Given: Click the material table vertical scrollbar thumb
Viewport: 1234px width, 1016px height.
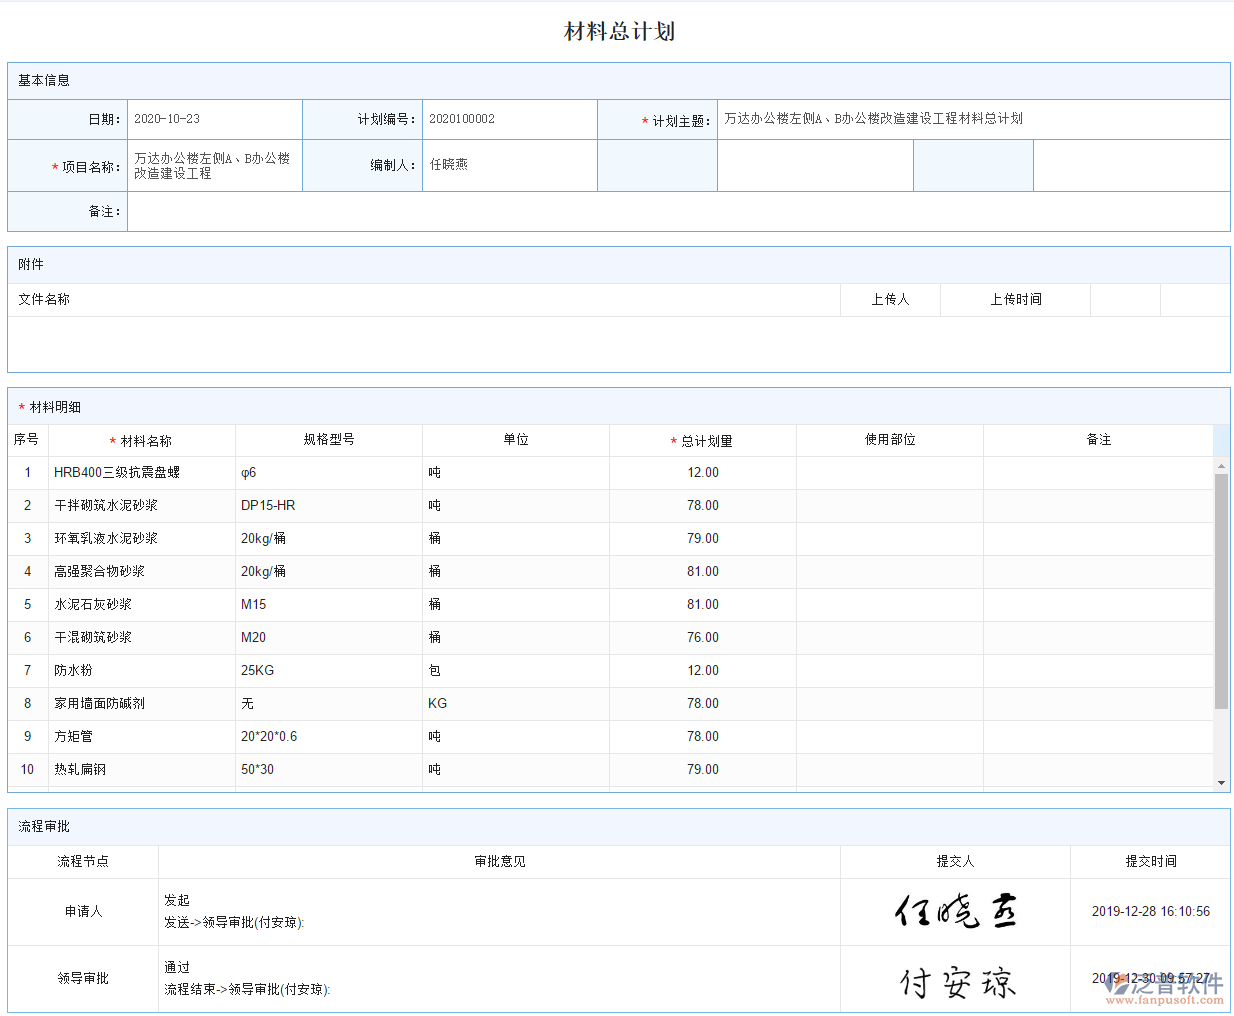Looking at the screenshot, I should pos(1221,590).
